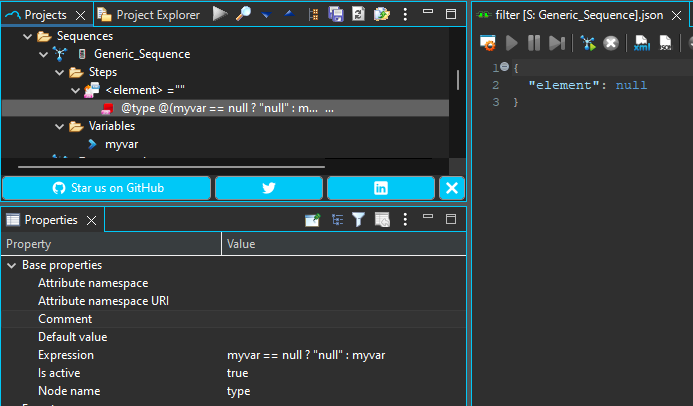This screenshot has height=406, width=693.
Task: Click the magnifier search icon in Projects toolbar
Action: (x=243, y=14)
